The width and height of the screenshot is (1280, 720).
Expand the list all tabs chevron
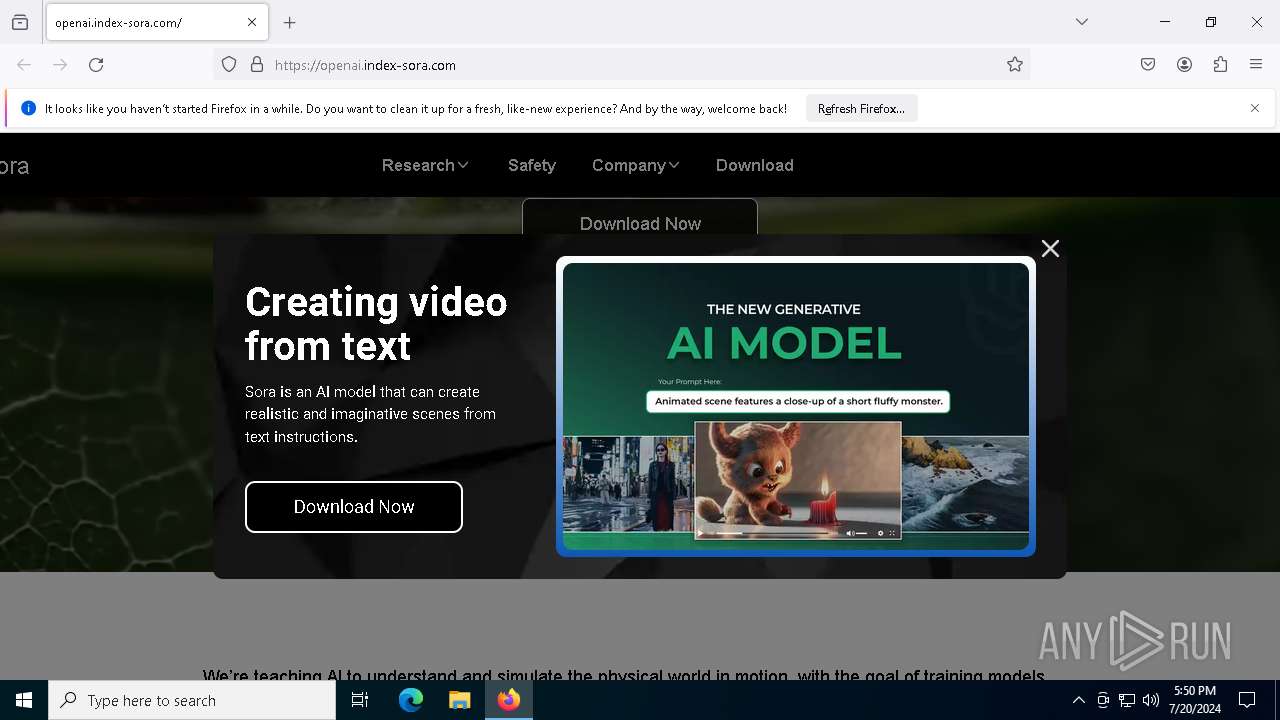coord(1082,22)
